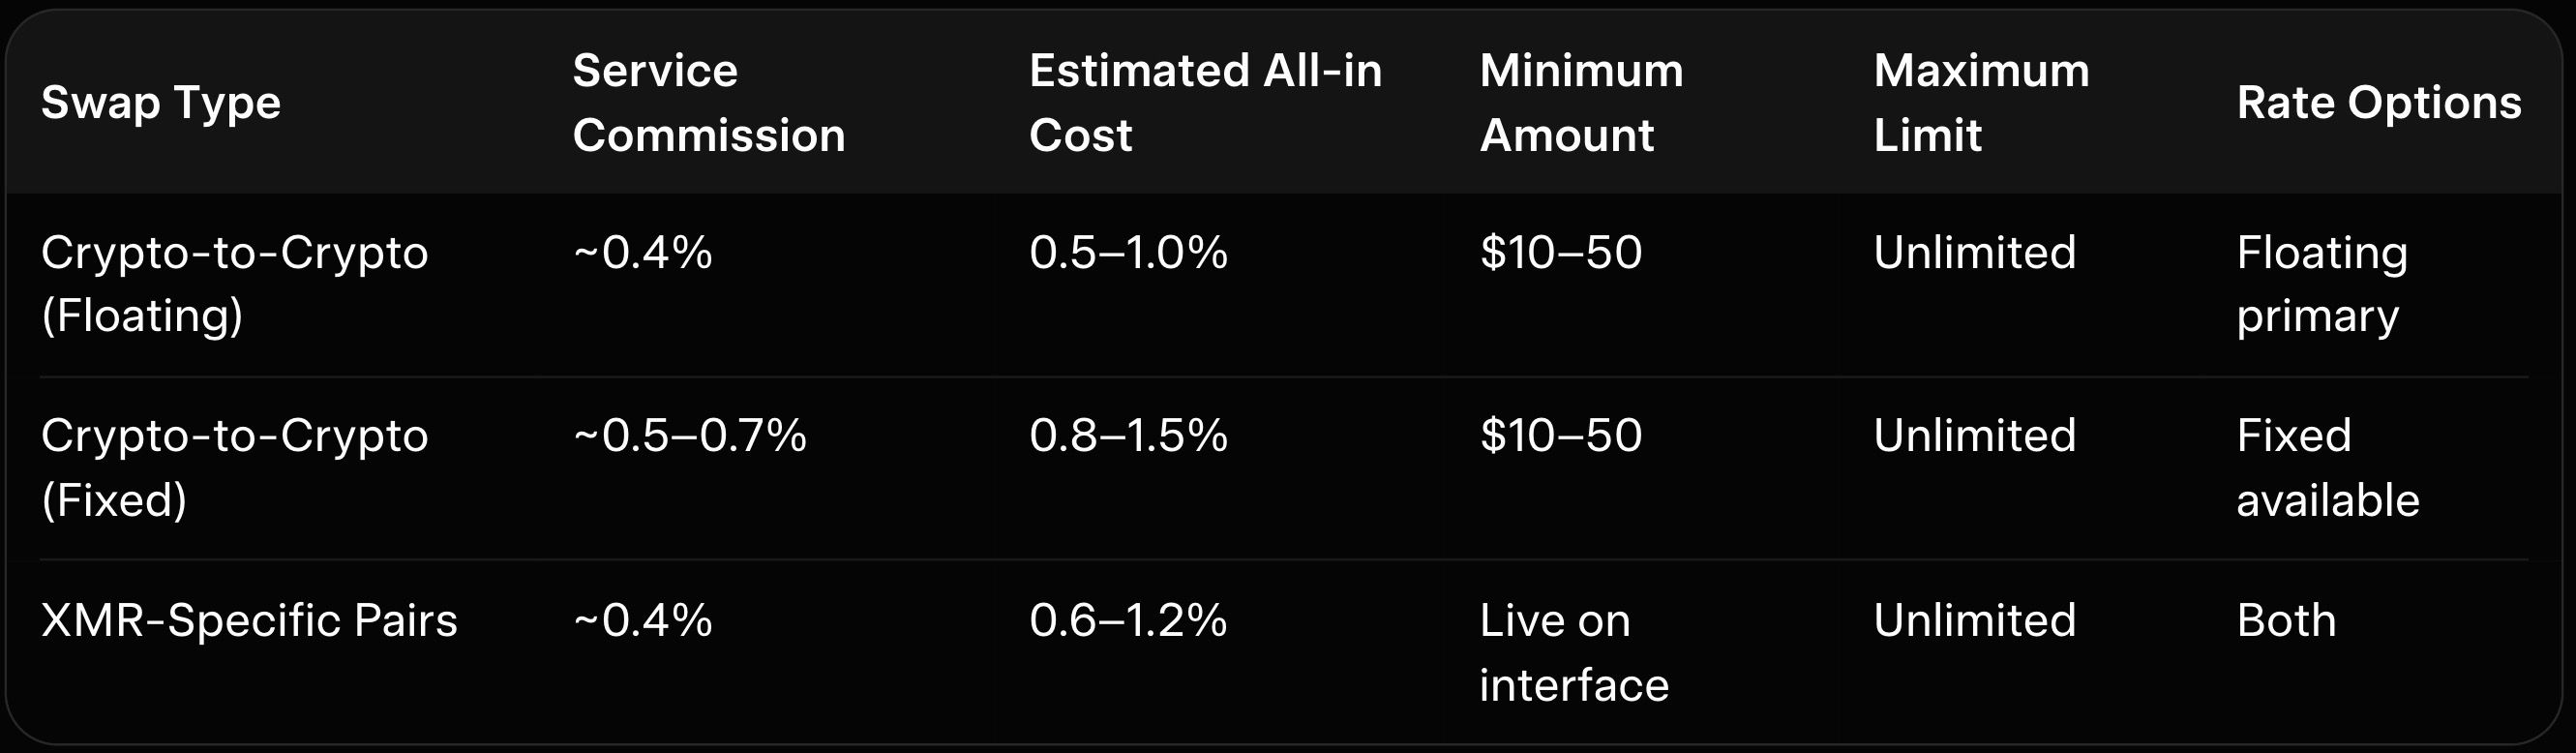Click the Service Commission column header
The image size is (2576, 753).
click(x=708, y=103)
